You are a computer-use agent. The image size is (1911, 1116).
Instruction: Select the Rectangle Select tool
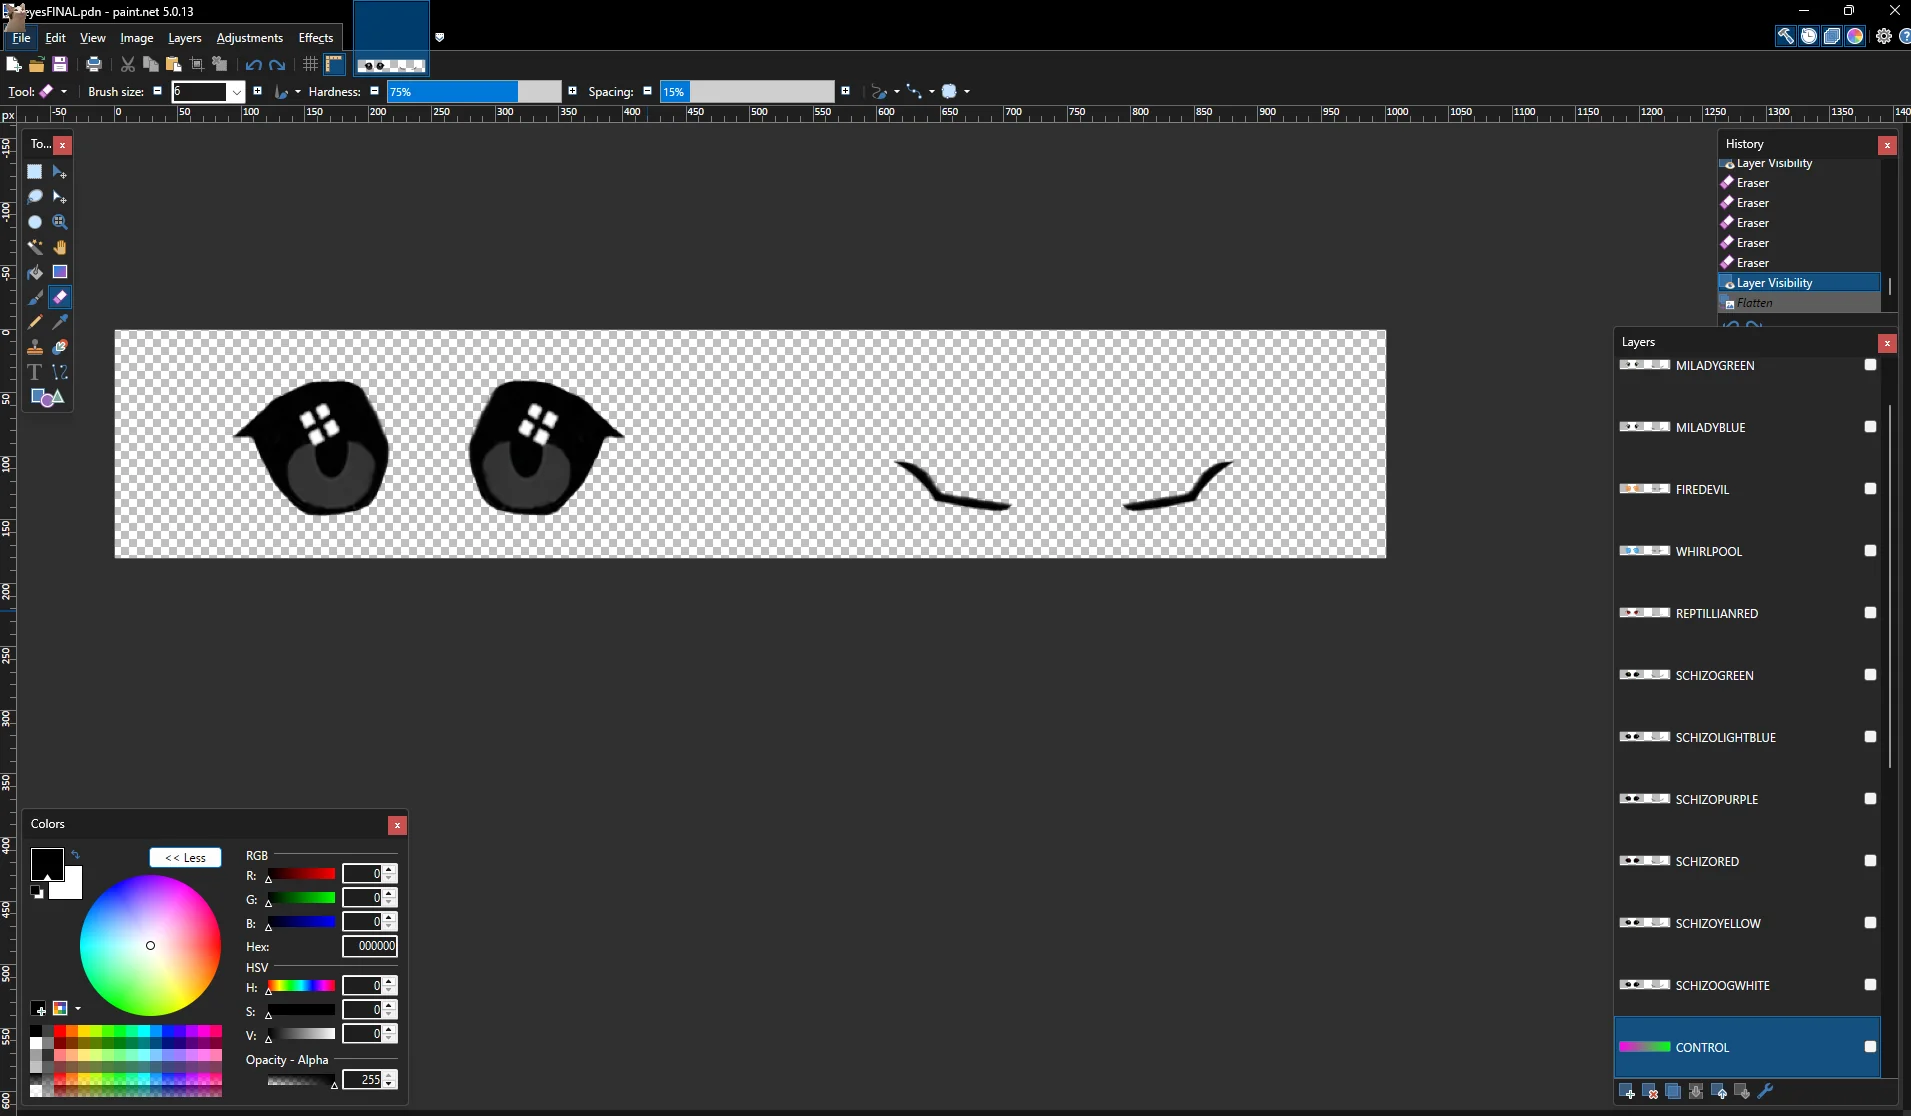pyautogui.click(x=35, y=172)
